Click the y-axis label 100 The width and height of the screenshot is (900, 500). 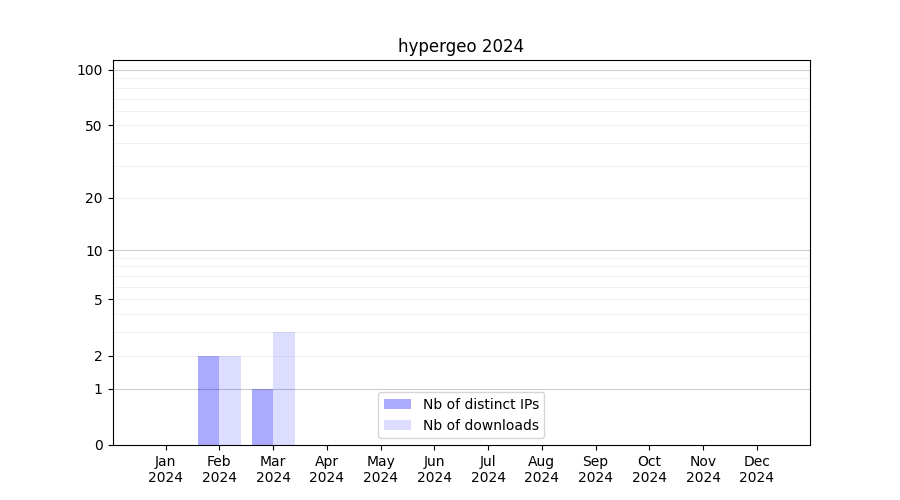pos(90,70)
